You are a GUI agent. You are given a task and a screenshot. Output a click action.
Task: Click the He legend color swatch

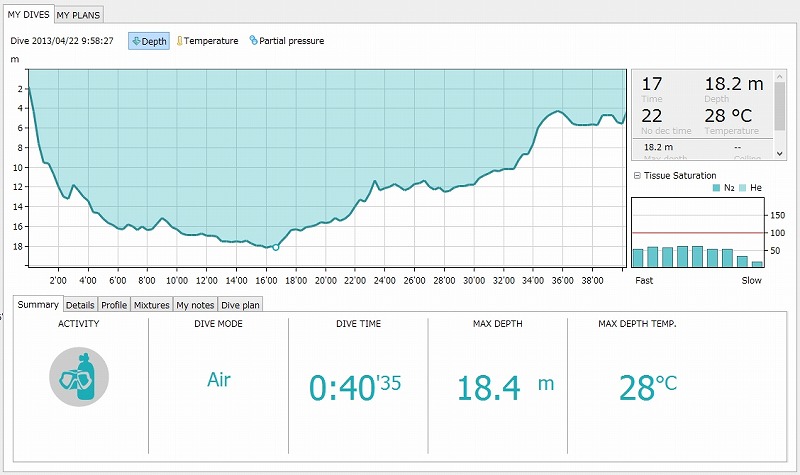pos(741,188)
